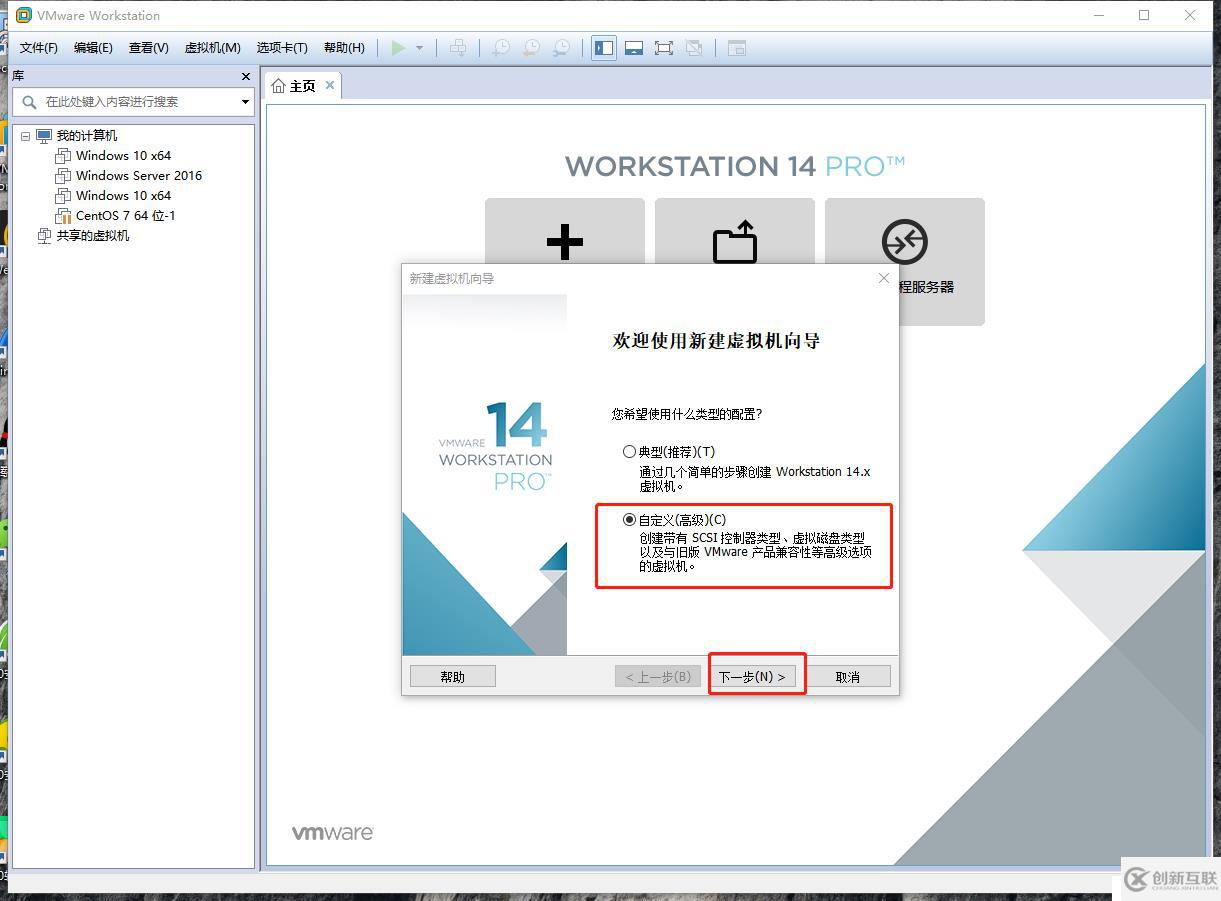Image resolution: width=1221 pixels, height=901 pixels.
Task: Open the 虚拟机(M) menu
Action: coord(213,48)
